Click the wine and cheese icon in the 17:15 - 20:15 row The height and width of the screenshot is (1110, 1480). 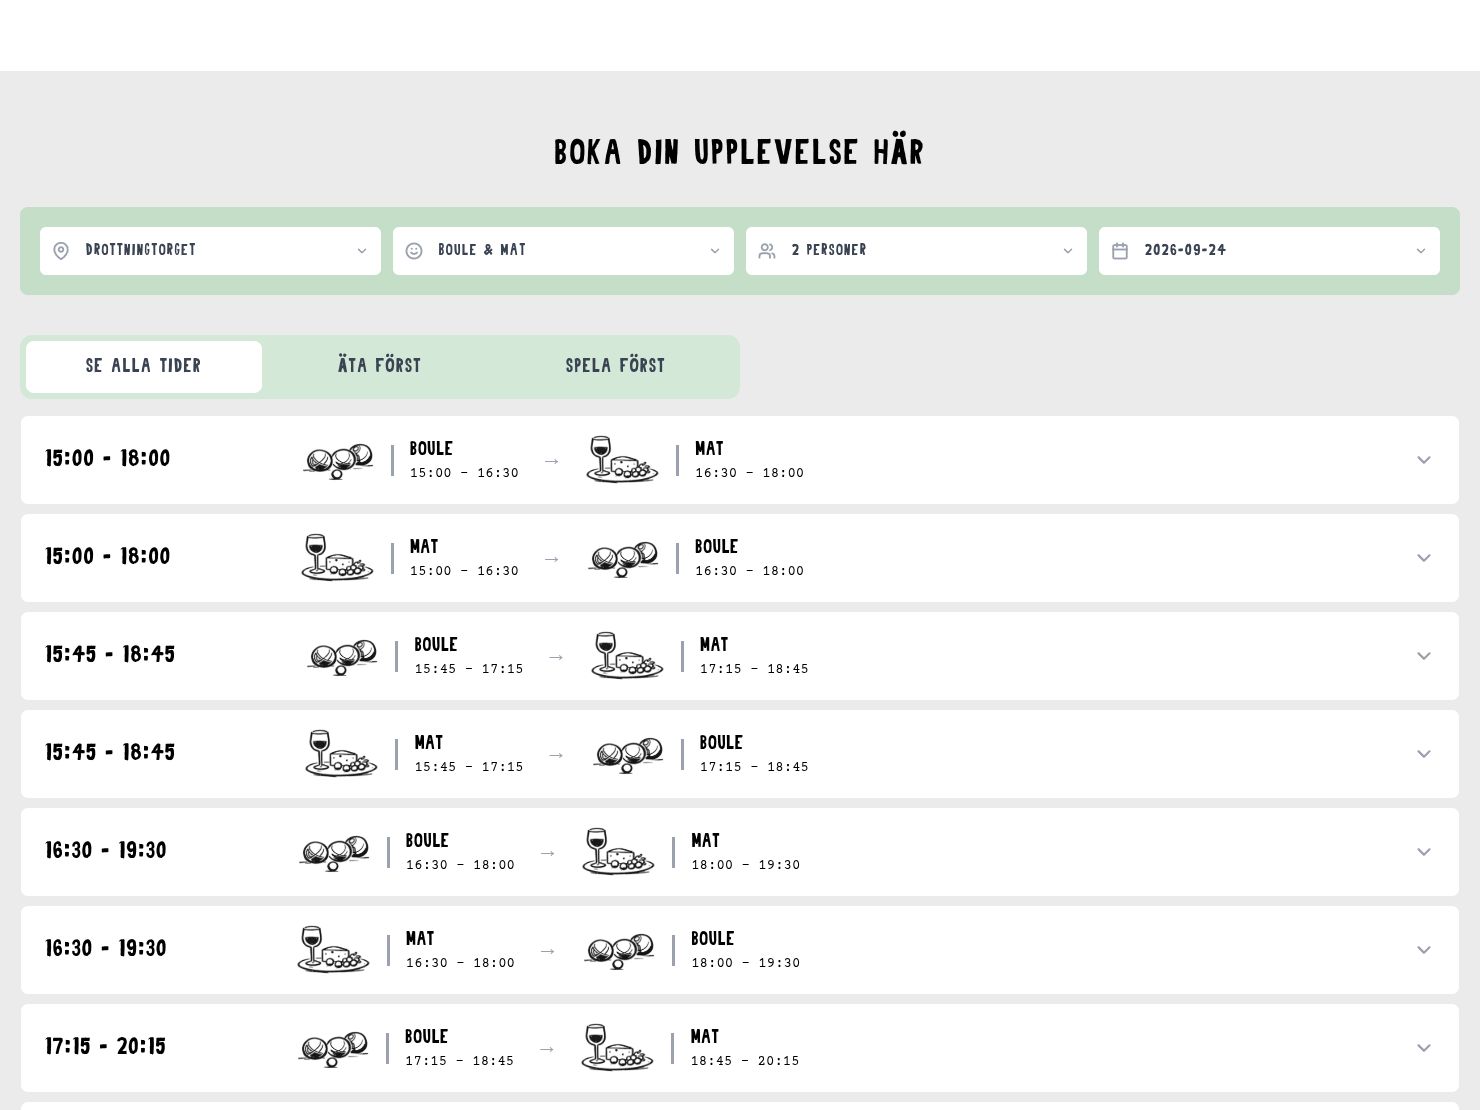coord(617,1048)
